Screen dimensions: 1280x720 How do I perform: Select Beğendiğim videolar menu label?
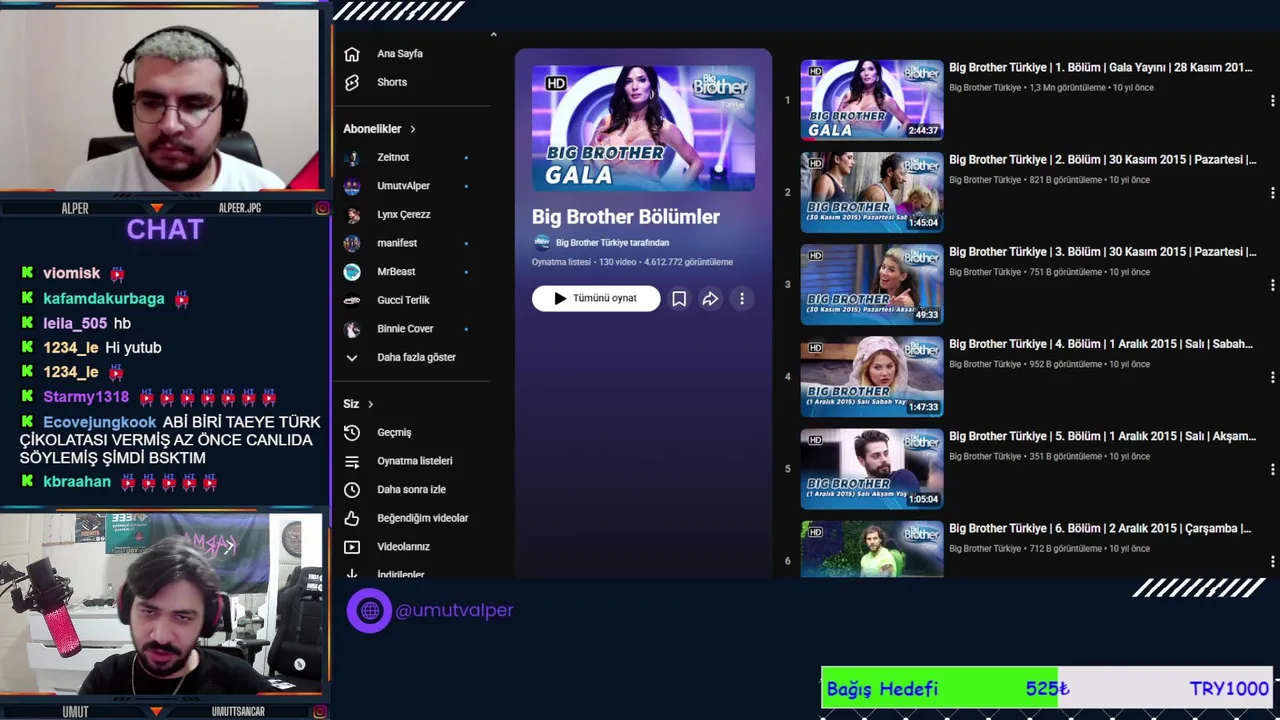(422, 518)
